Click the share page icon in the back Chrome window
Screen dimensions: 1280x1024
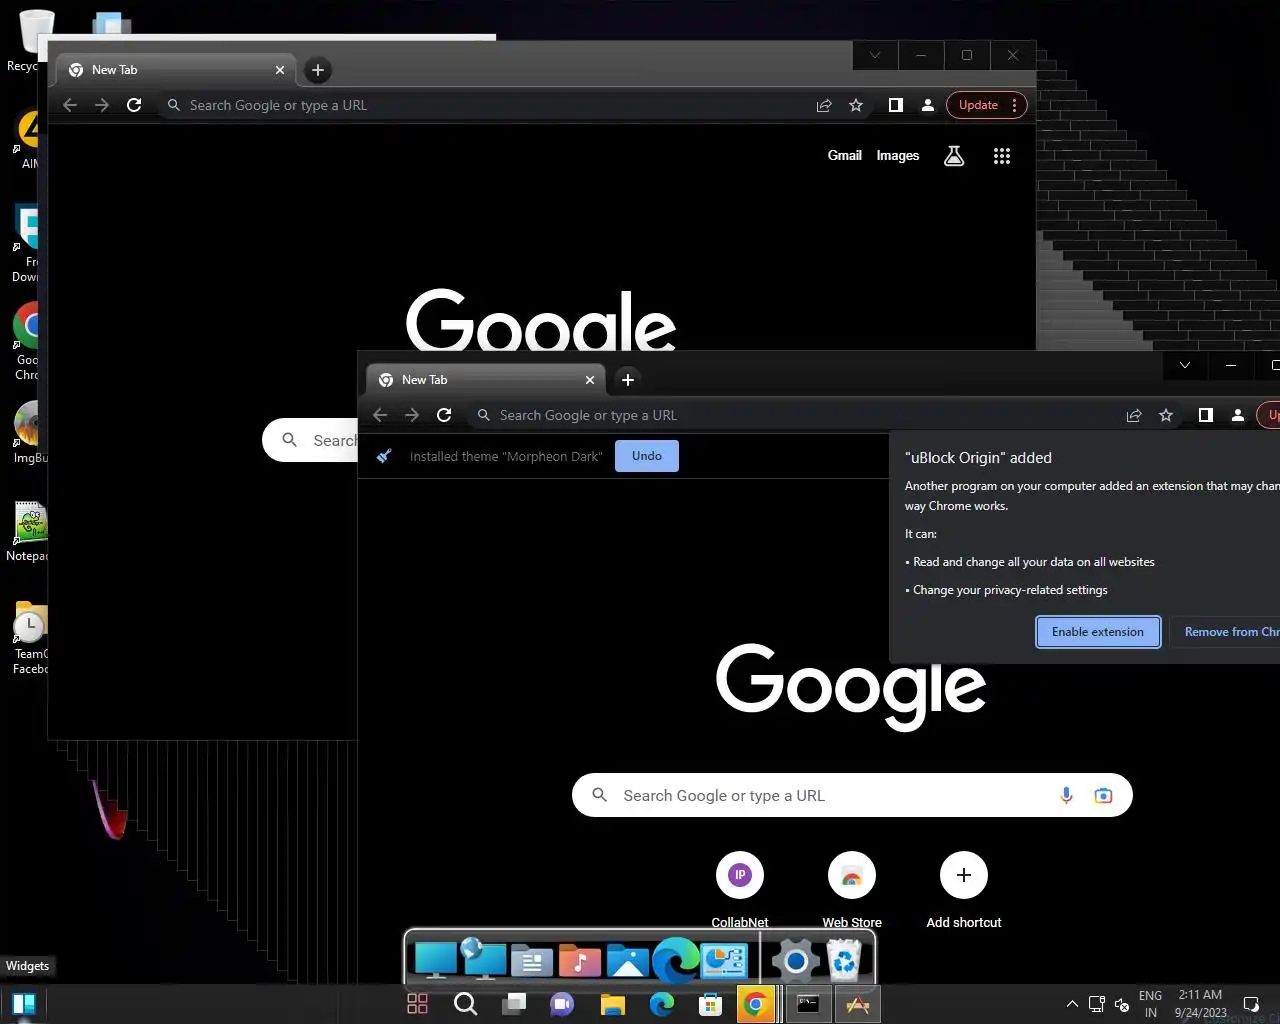824,105
